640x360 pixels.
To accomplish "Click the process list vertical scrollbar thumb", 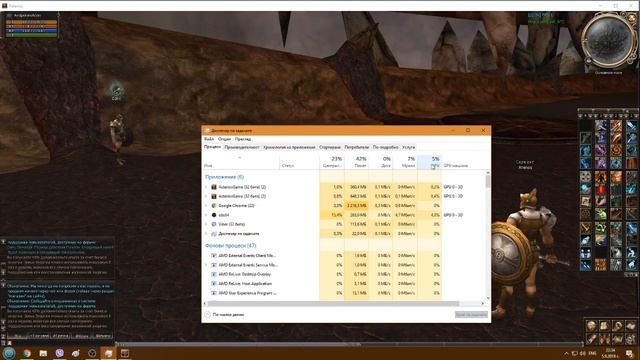I will (488, 182).
